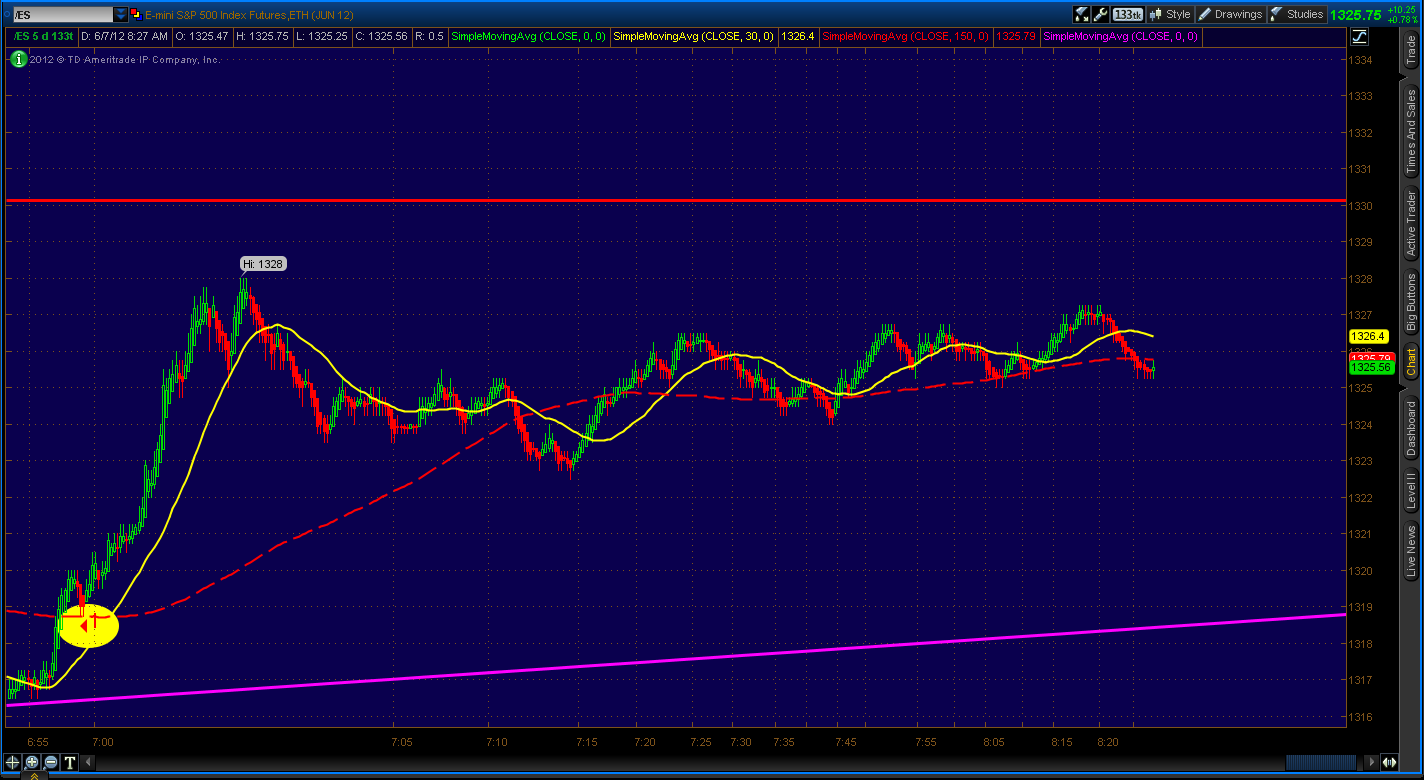The height and width of the screenshot is (780, 1424).
Task: Click the /ES symbol input field
Action: coord(62,15)
